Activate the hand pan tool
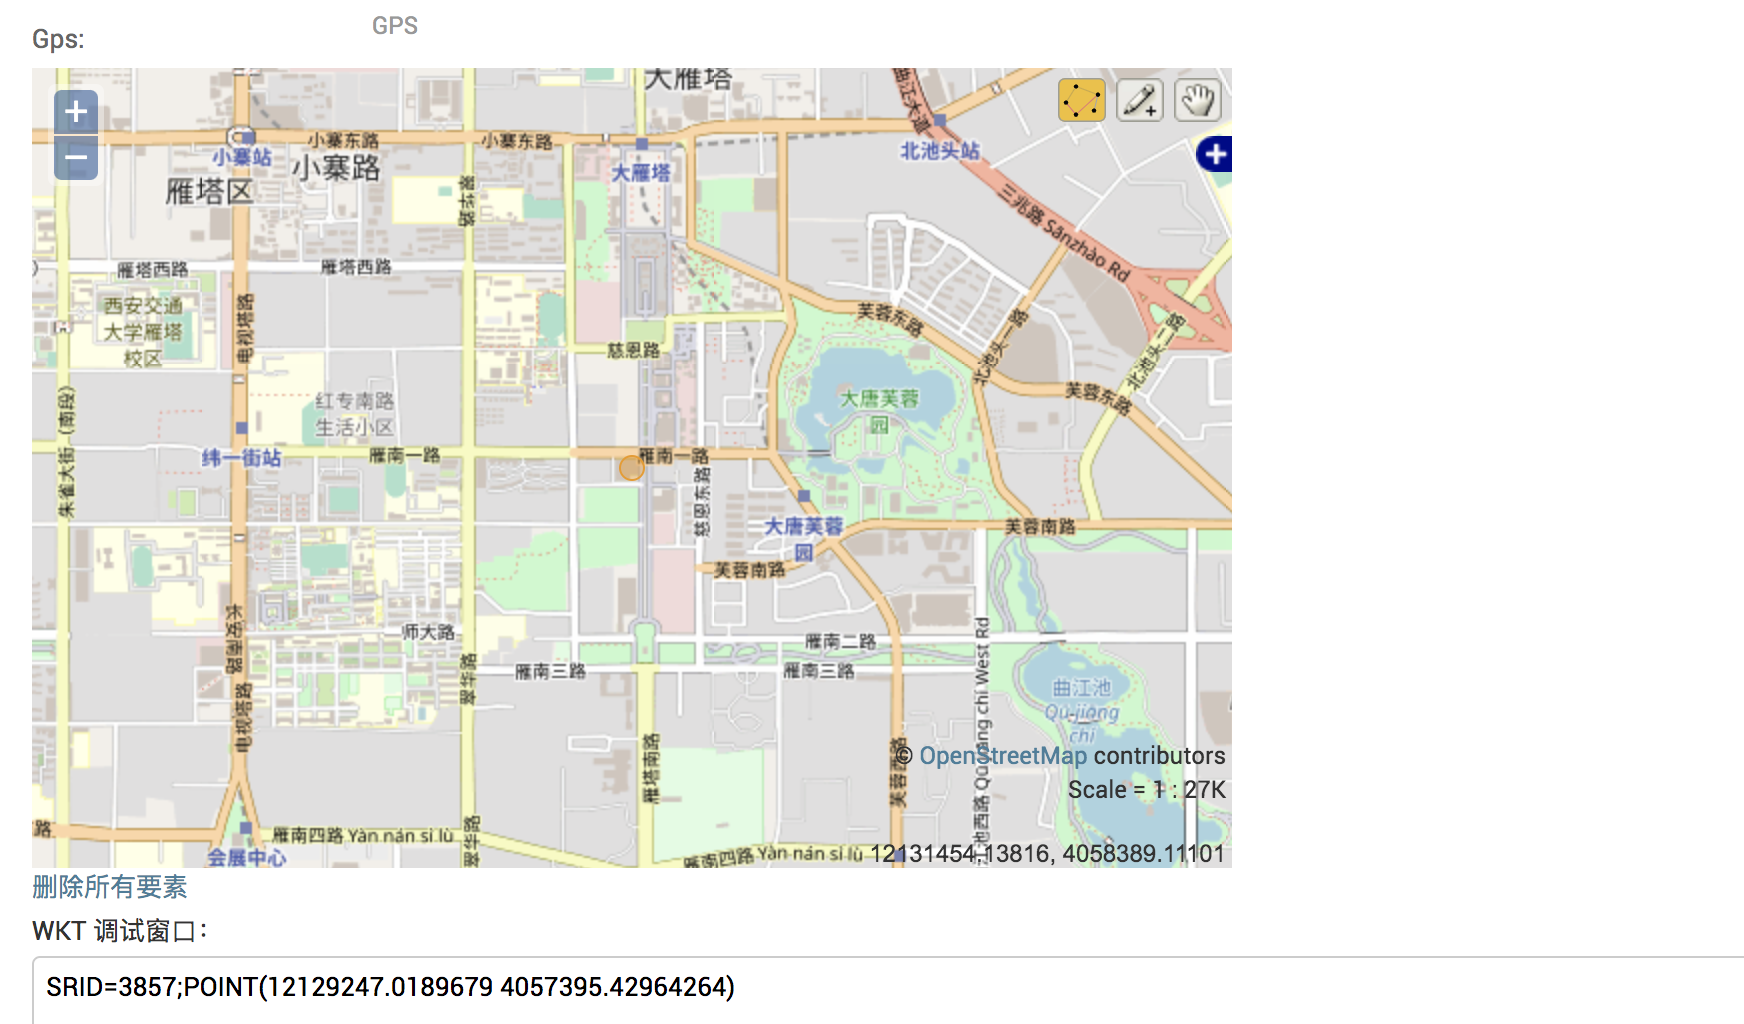Image resolution: width=1744 pixels, height=1024 pixels. [1197, 100]
